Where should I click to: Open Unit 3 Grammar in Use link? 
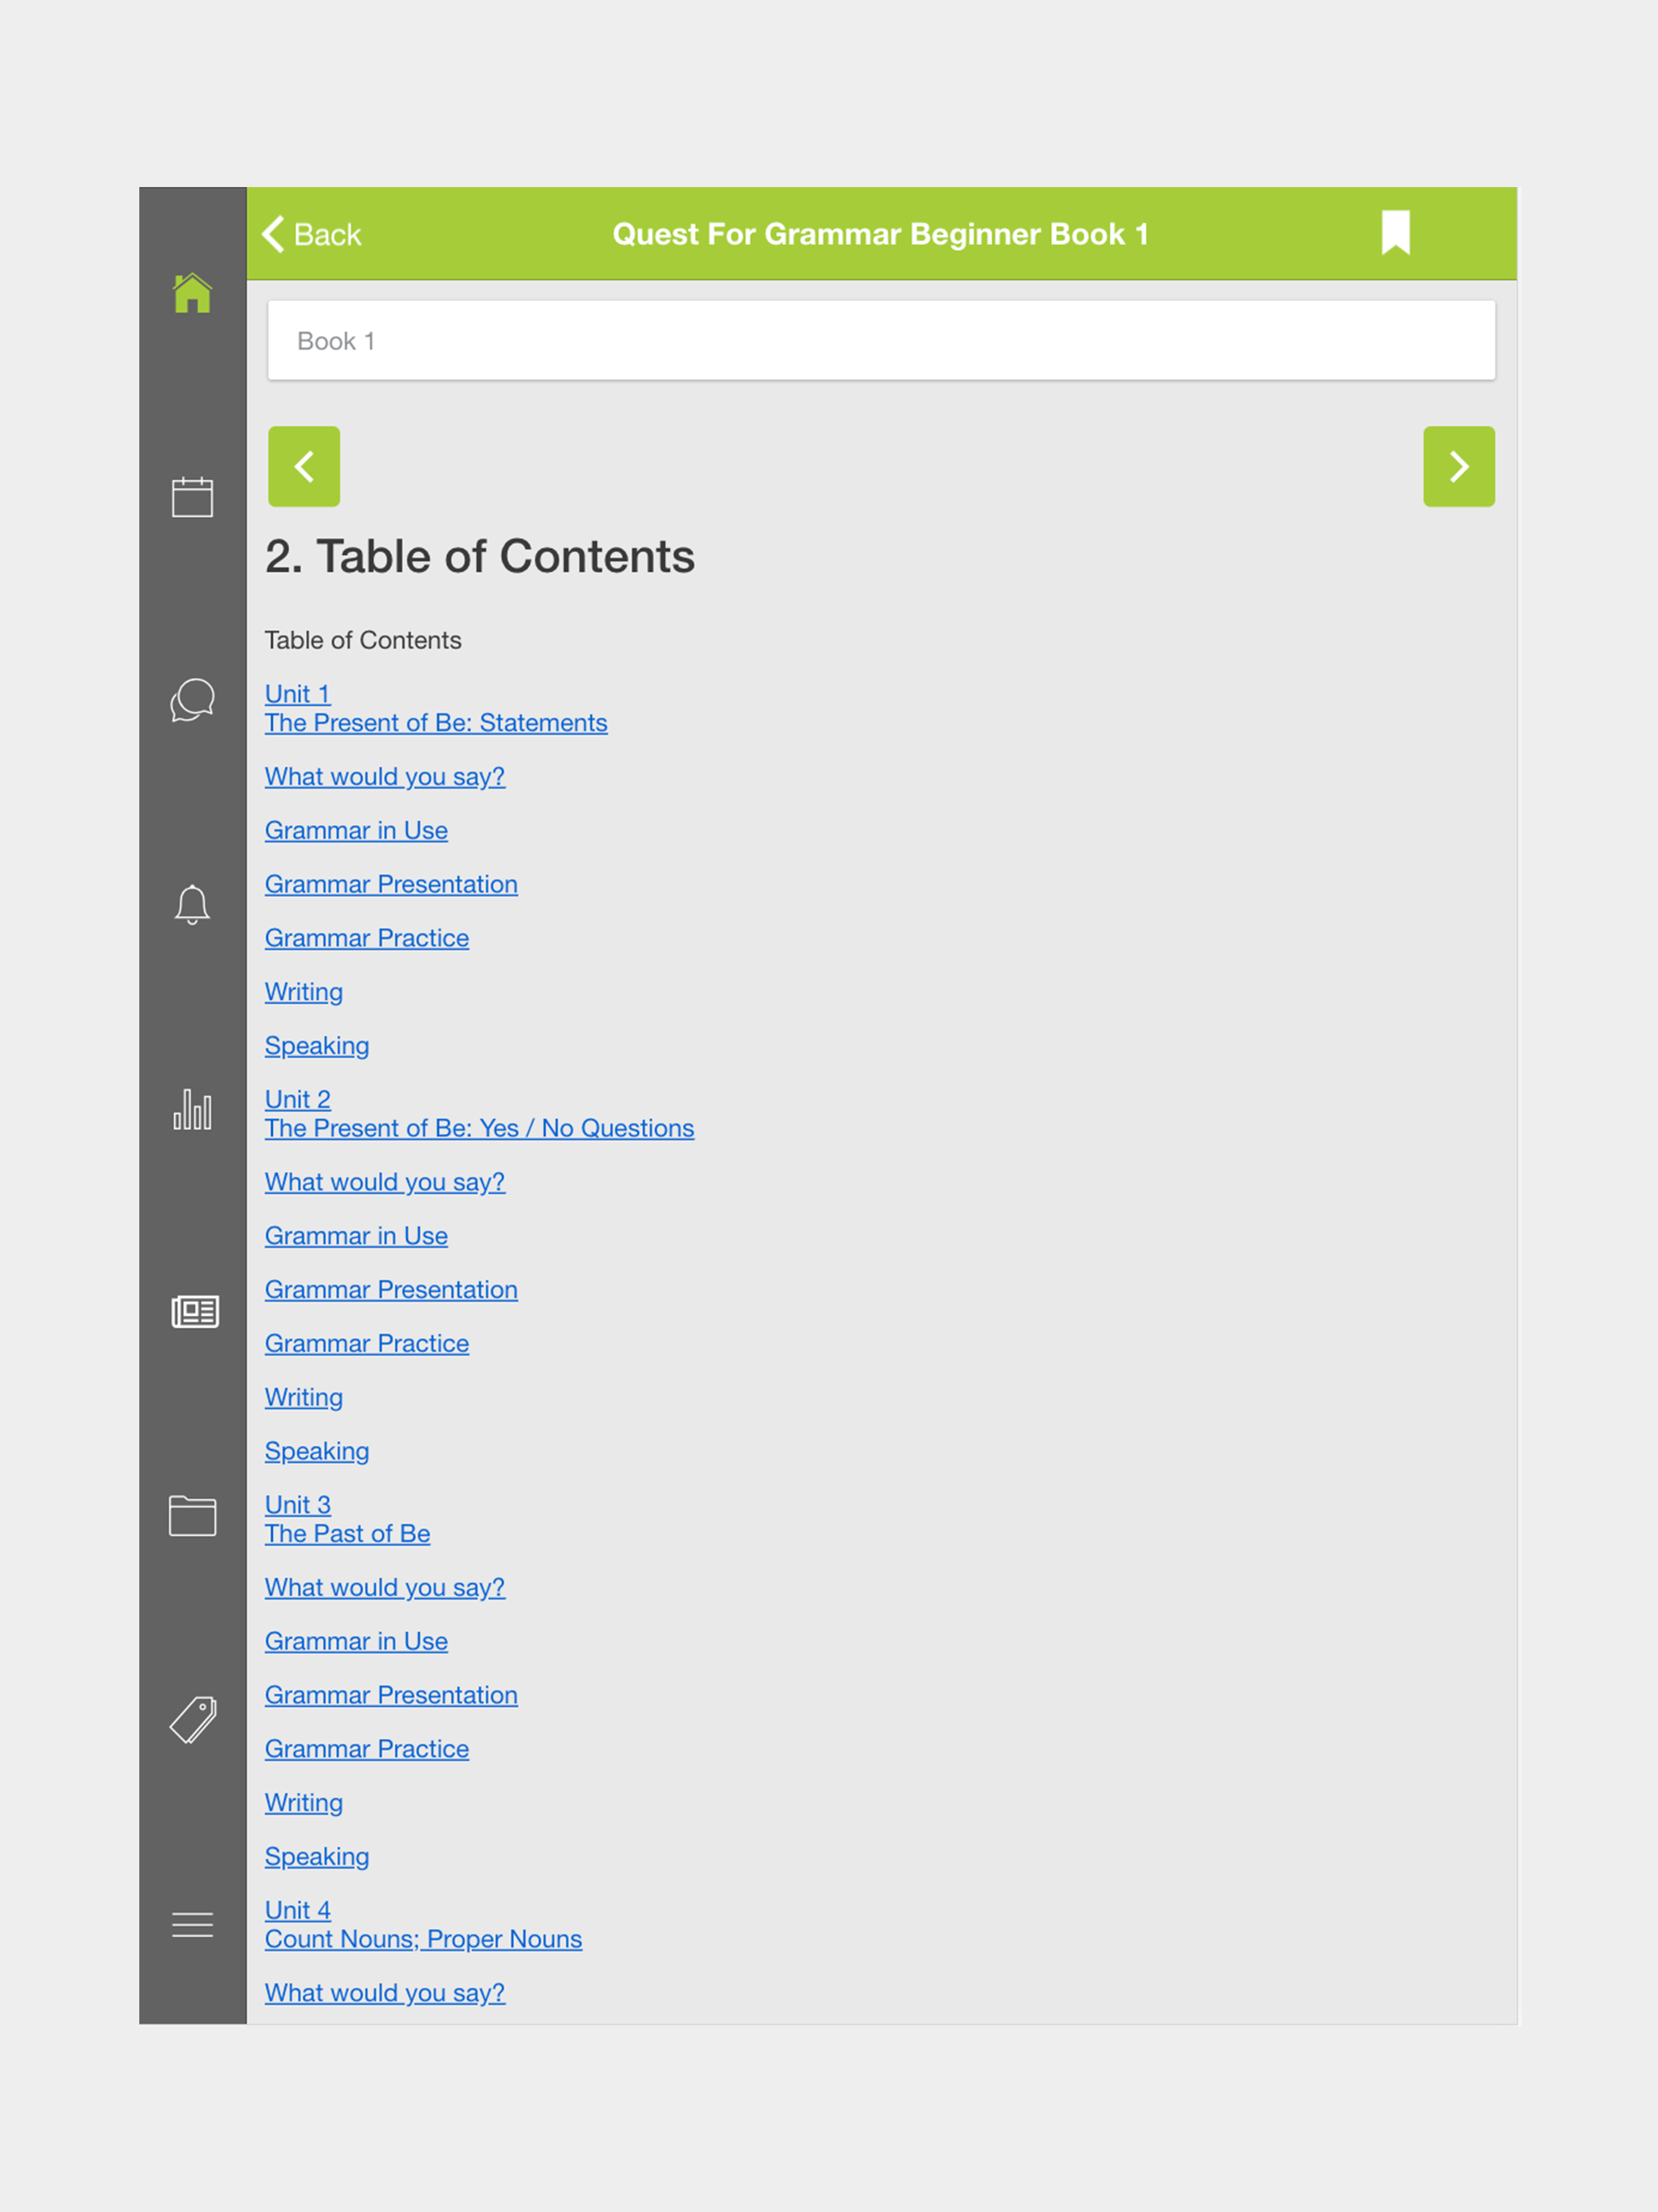pos(356,1642)
